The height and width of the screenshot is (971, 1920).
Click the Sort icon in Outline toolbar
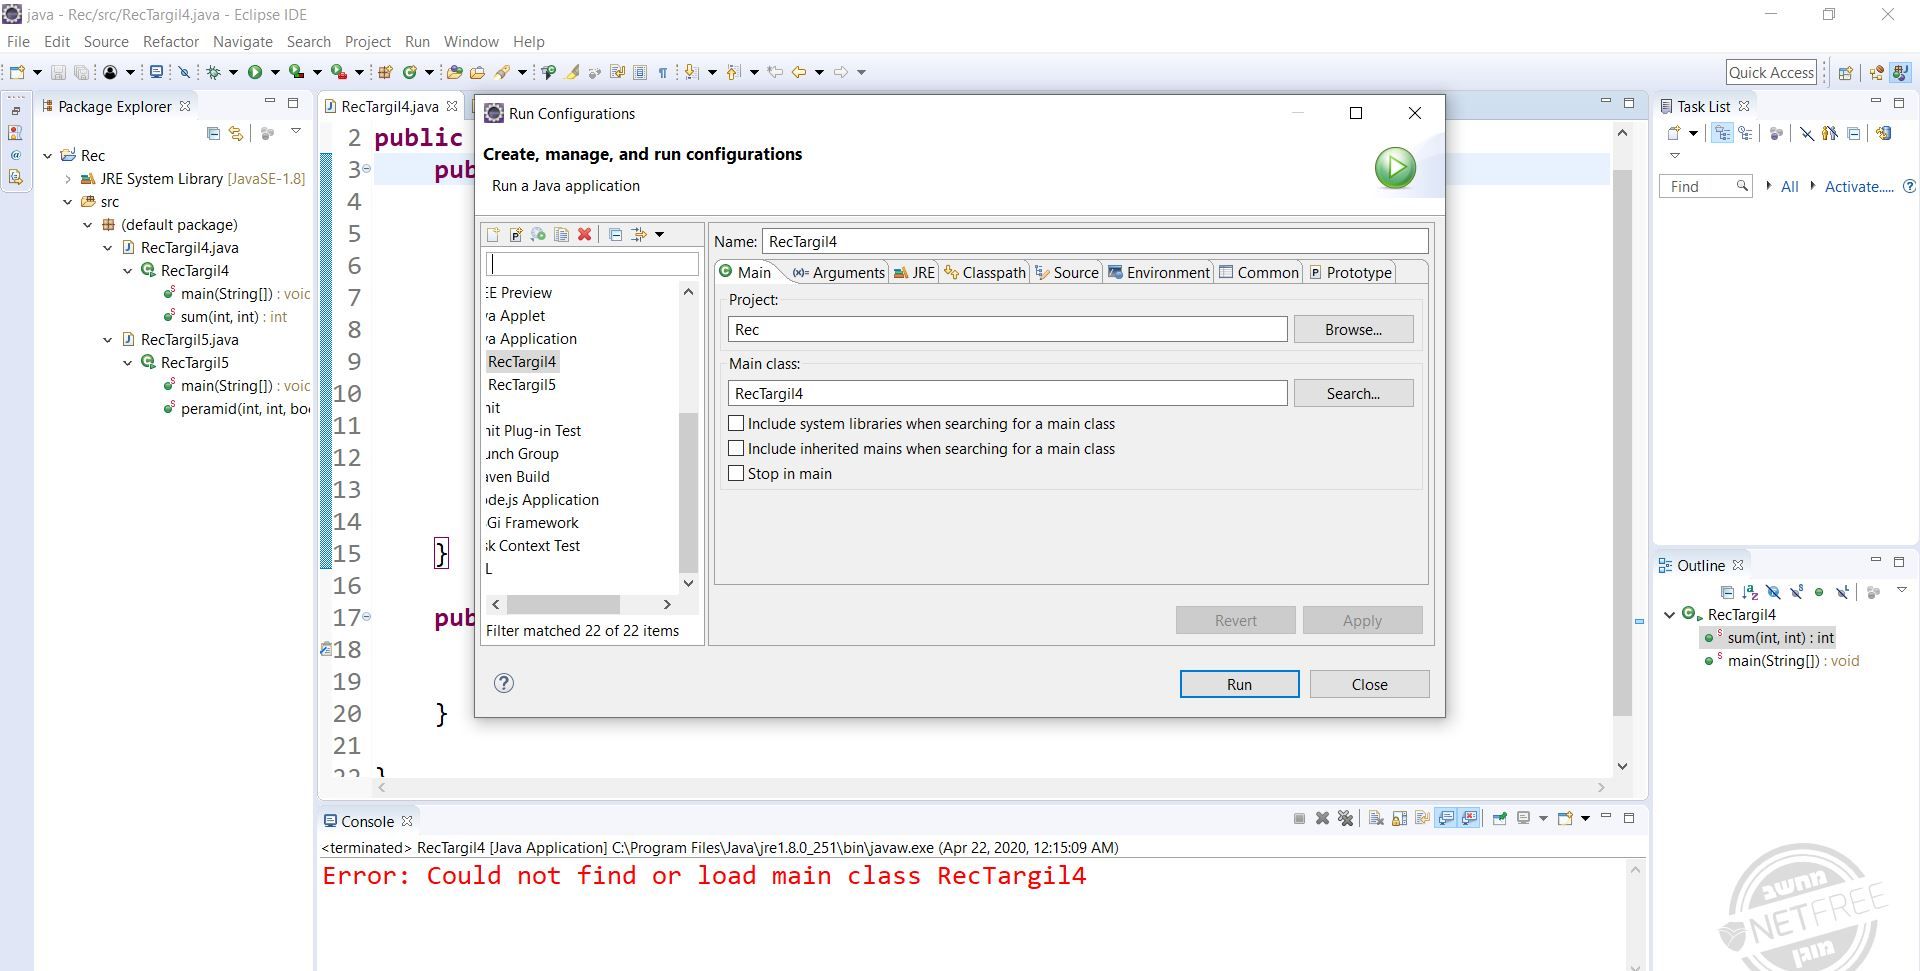(x=1750, y=592)
